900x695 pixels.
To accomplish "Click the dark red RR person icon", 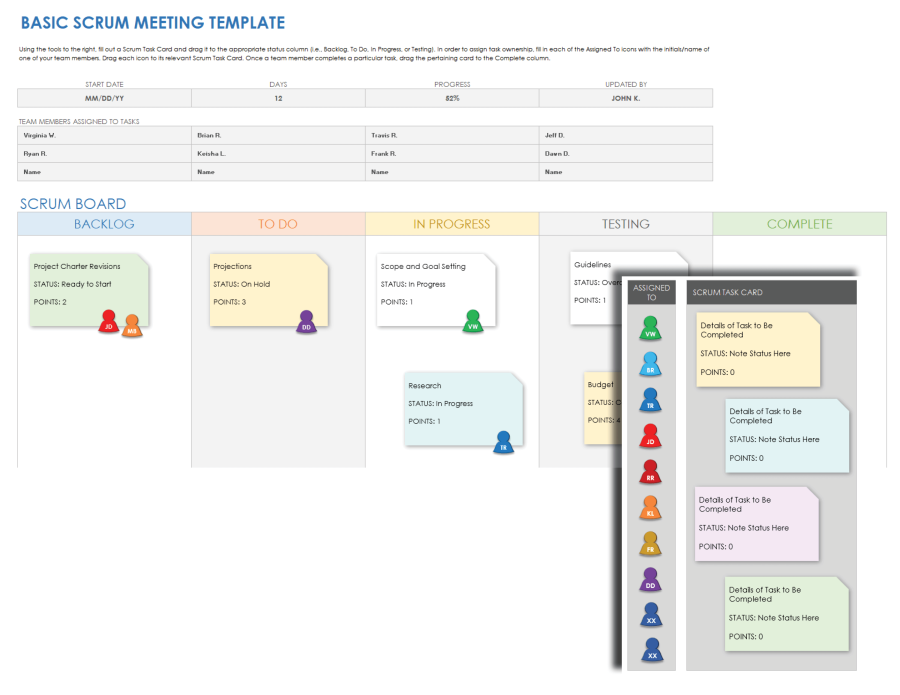I will tap(651, 472).
